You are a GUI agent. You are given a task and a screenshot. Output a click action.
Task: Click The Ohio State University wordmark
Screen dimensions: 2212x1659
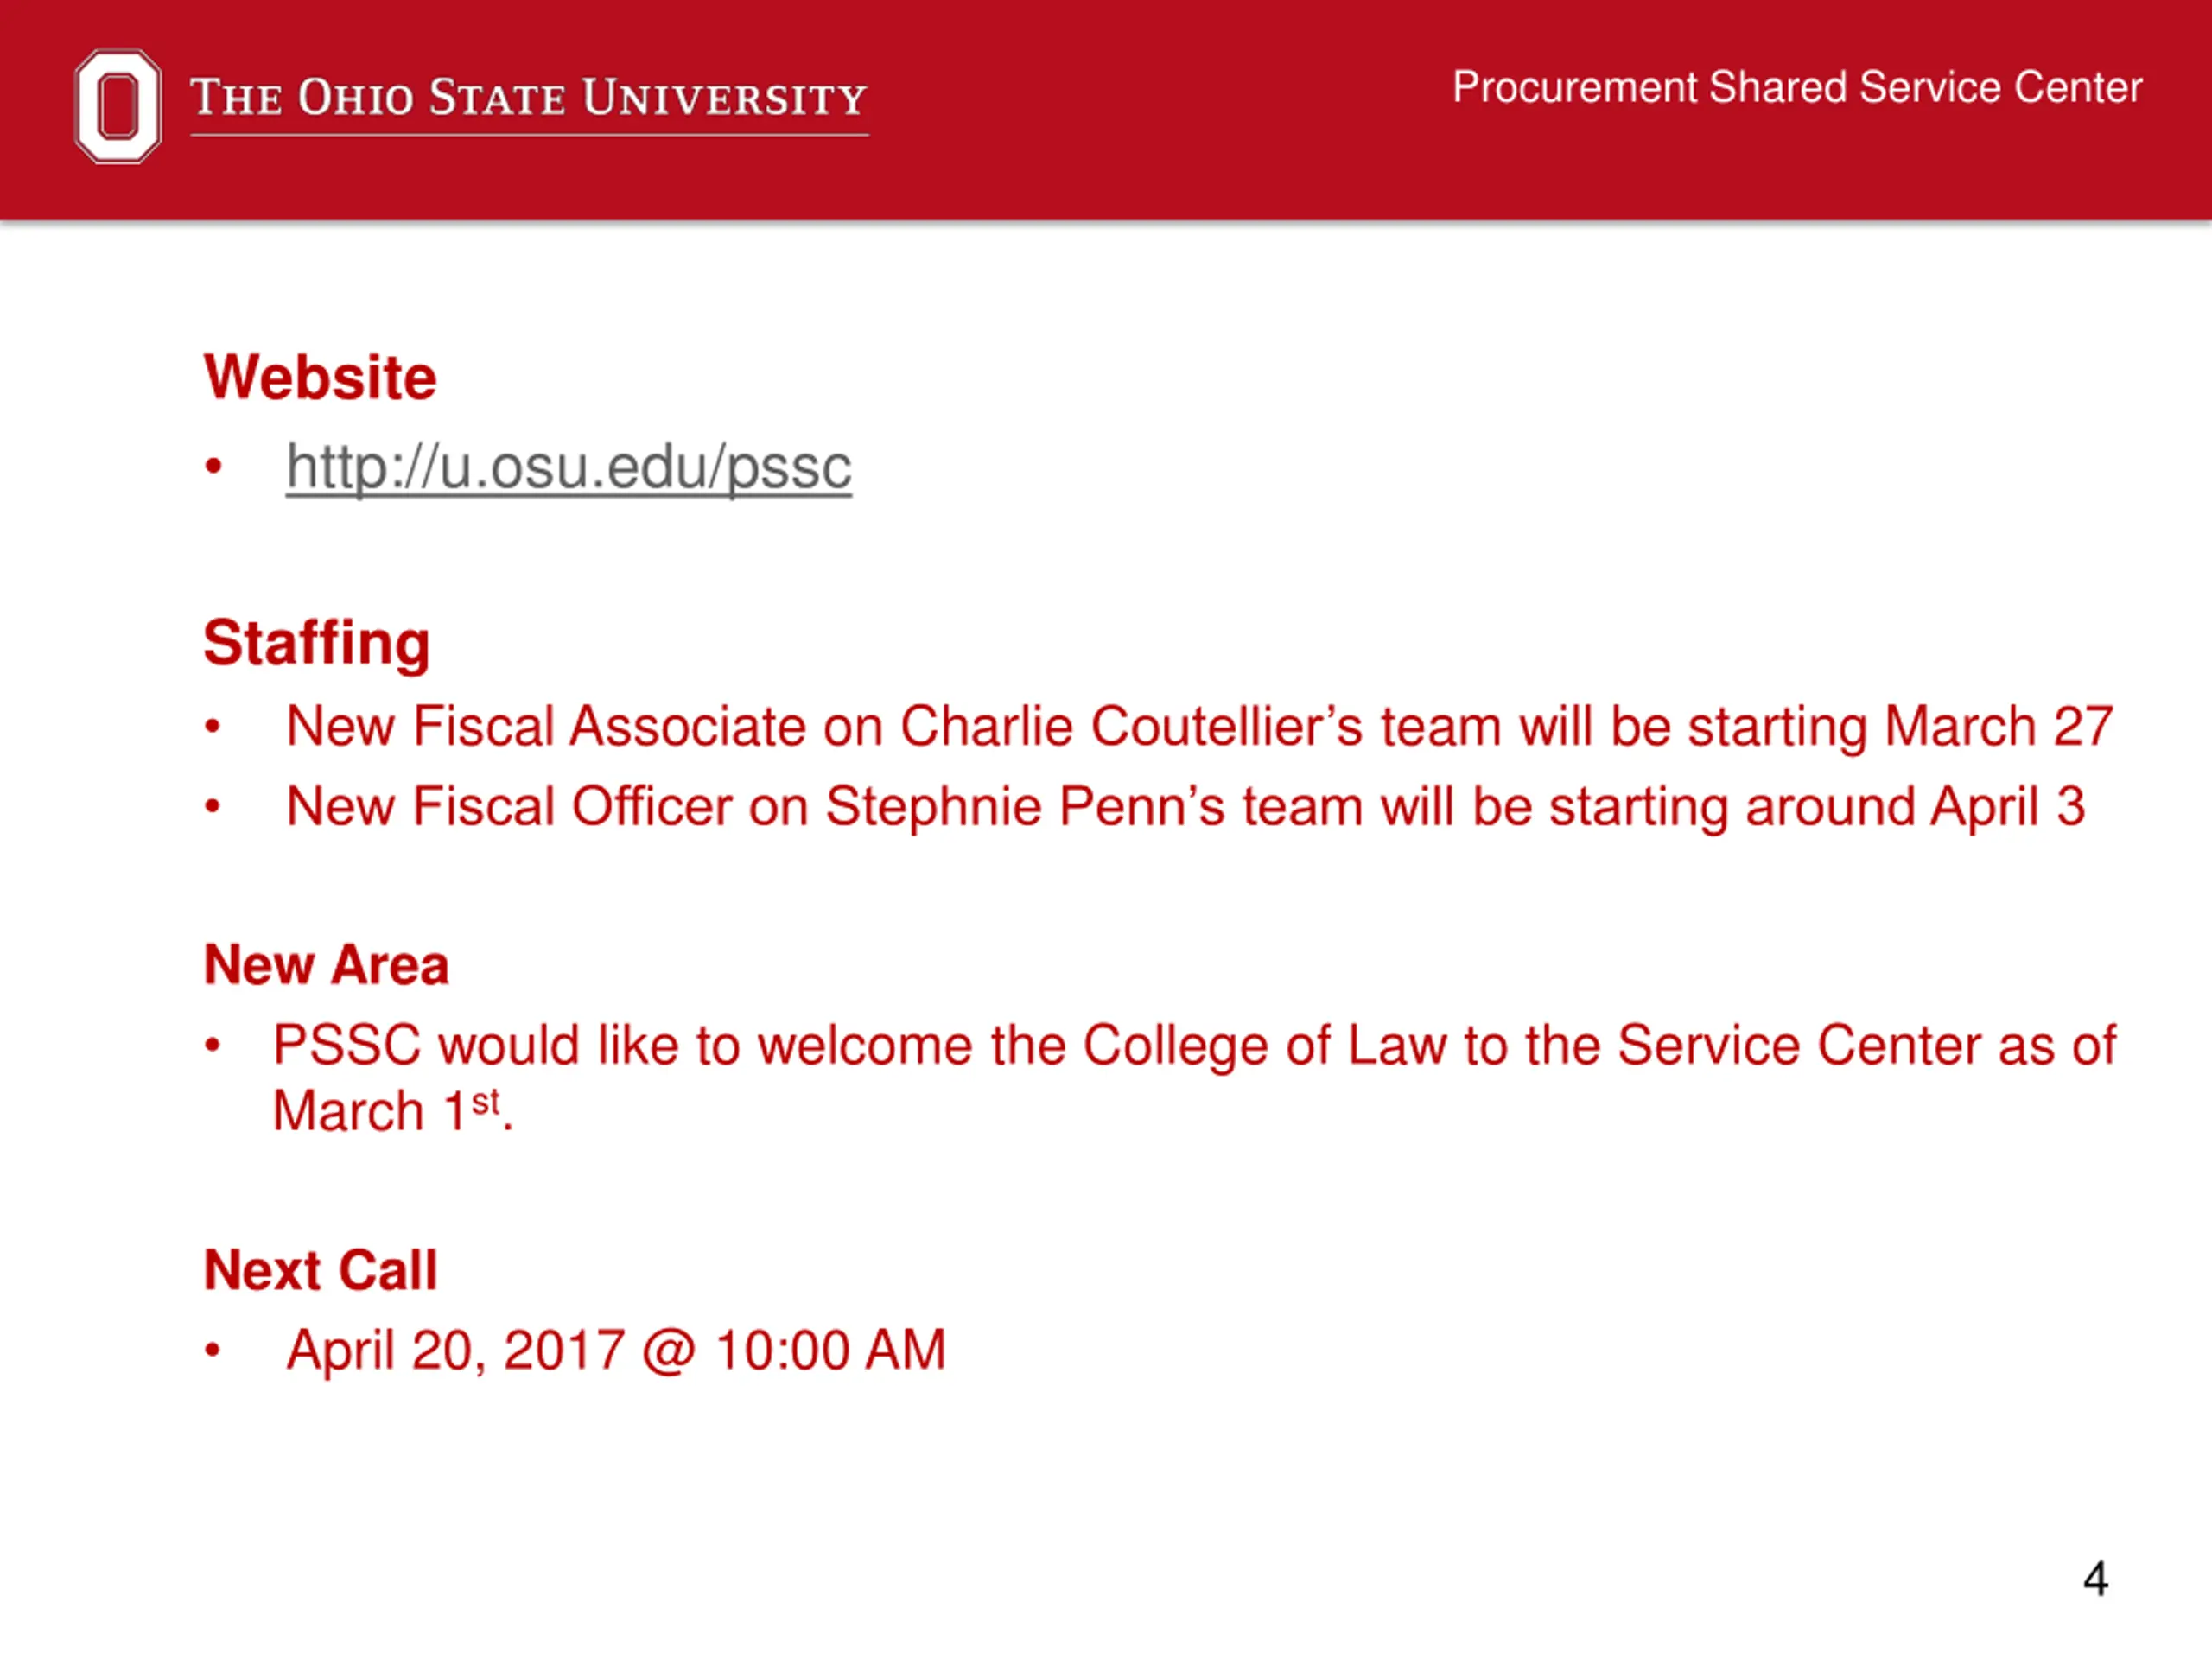[529, 99]
